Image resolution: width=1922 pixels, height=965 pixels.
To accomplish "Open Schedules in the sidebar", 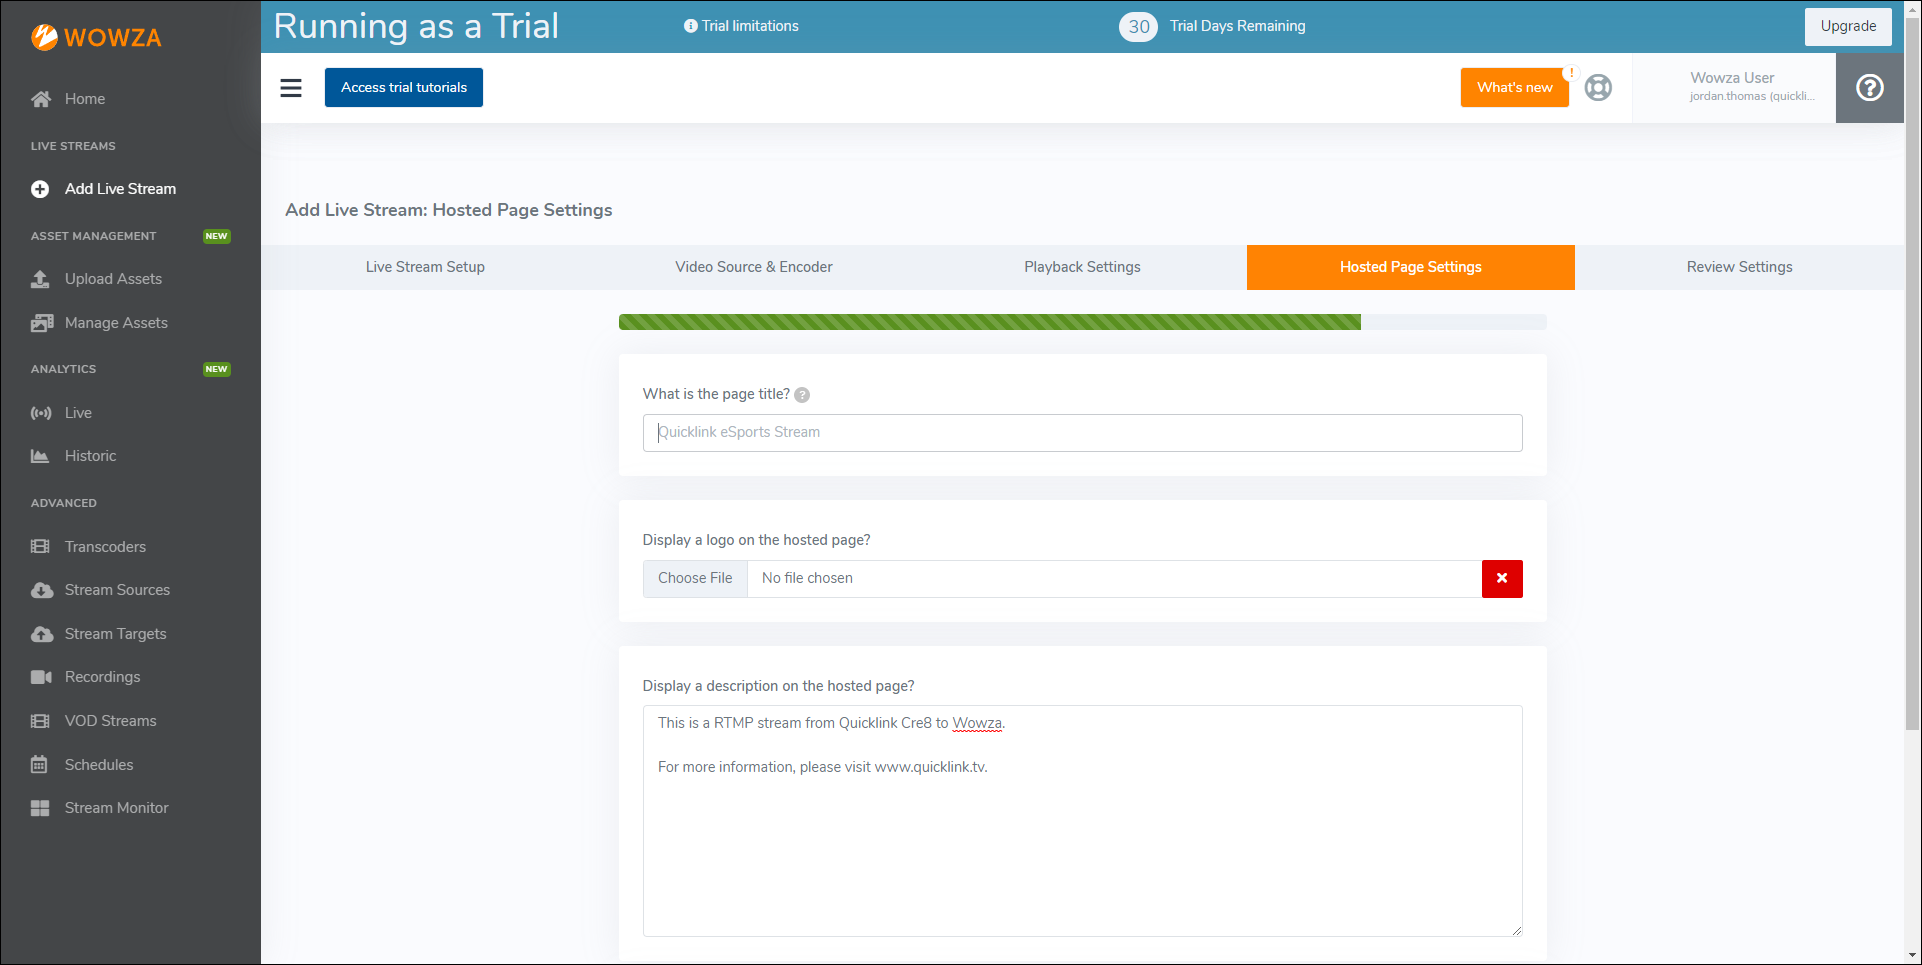I will click(x=98, y=765).
